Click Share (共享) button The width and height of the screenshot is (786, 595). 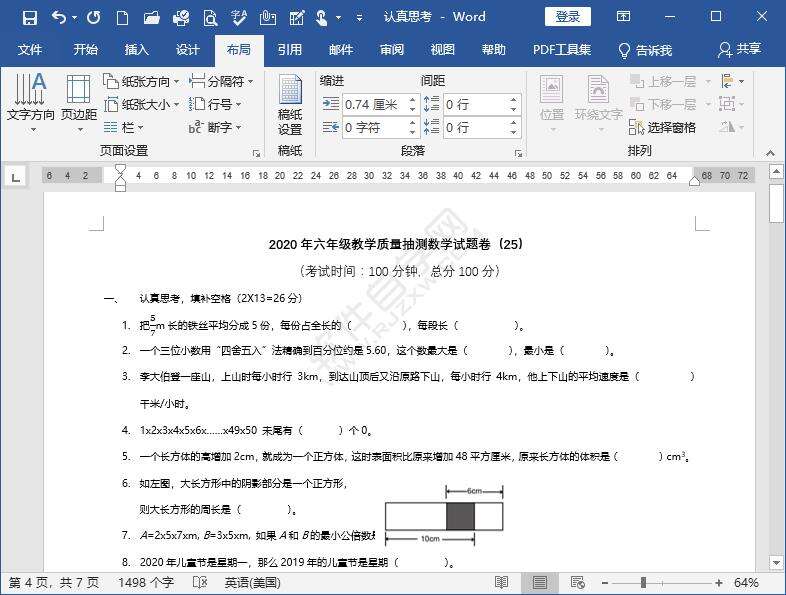coord(739,49)
